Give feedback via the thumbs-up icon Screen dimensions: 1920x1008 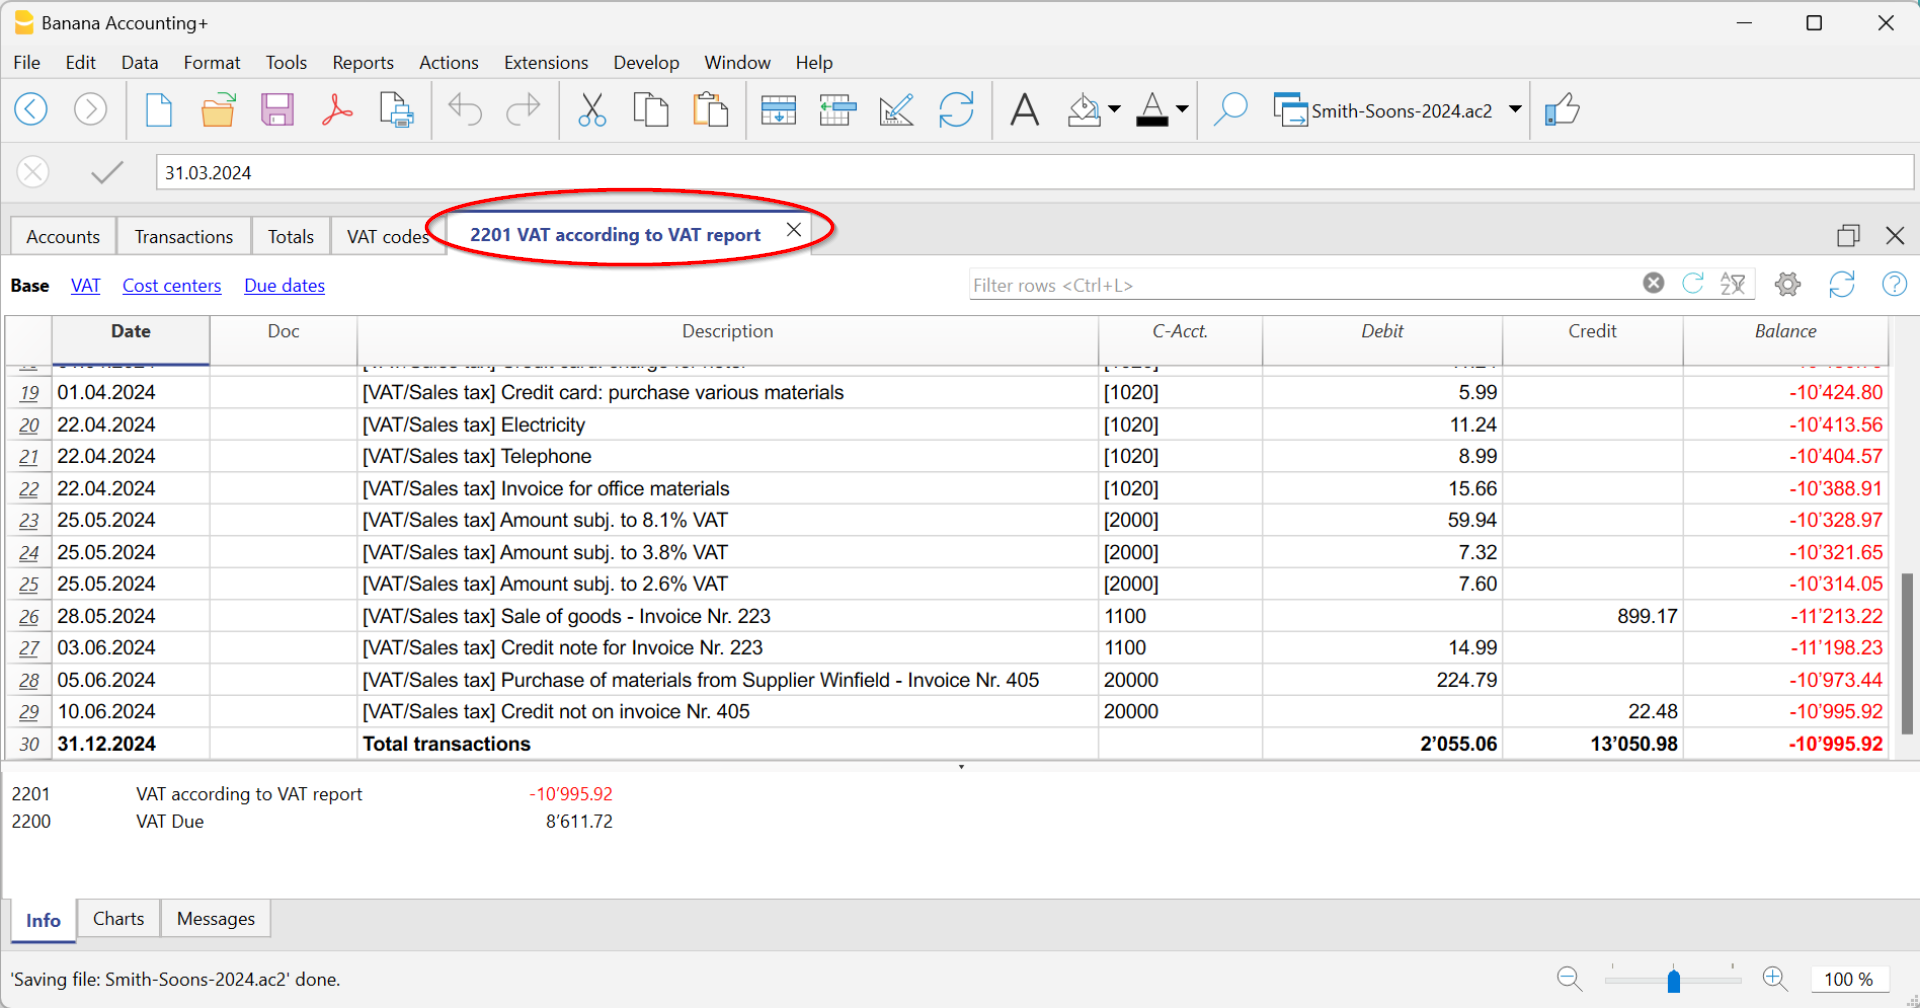click(1563, 110)
